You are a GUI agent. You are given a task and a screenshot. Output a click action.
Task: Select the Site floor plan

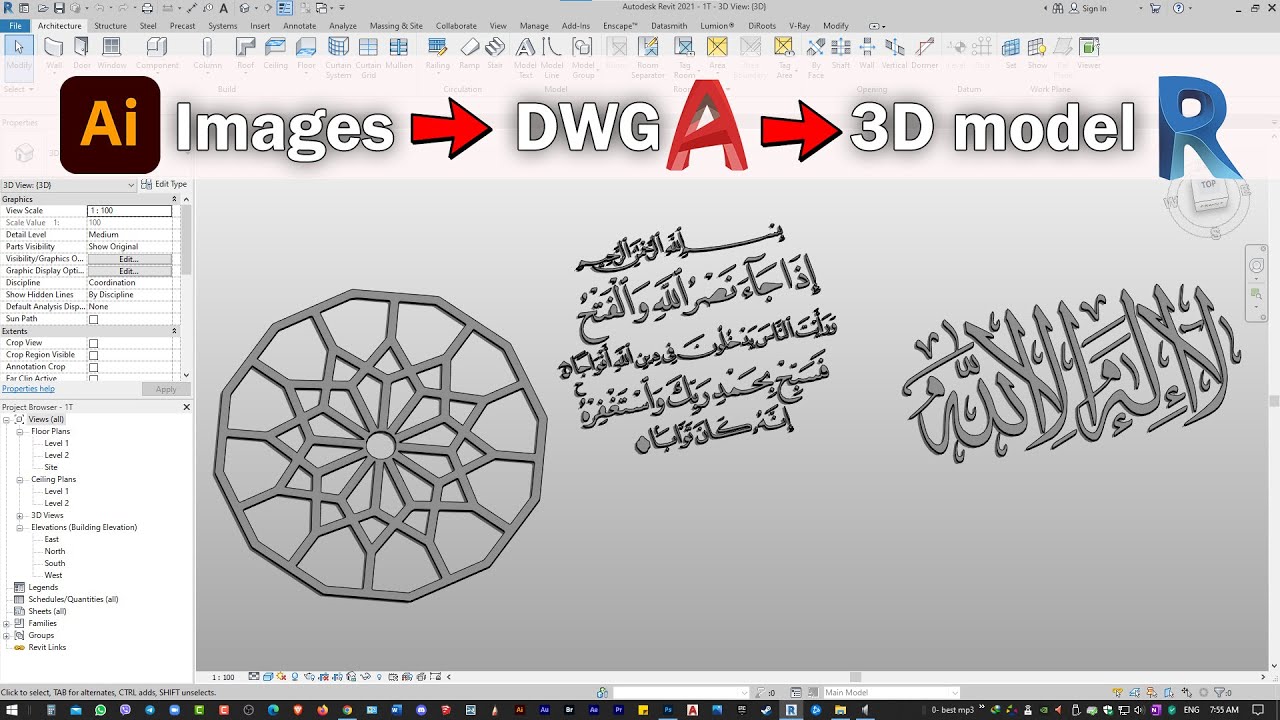(x=51, y=467)
